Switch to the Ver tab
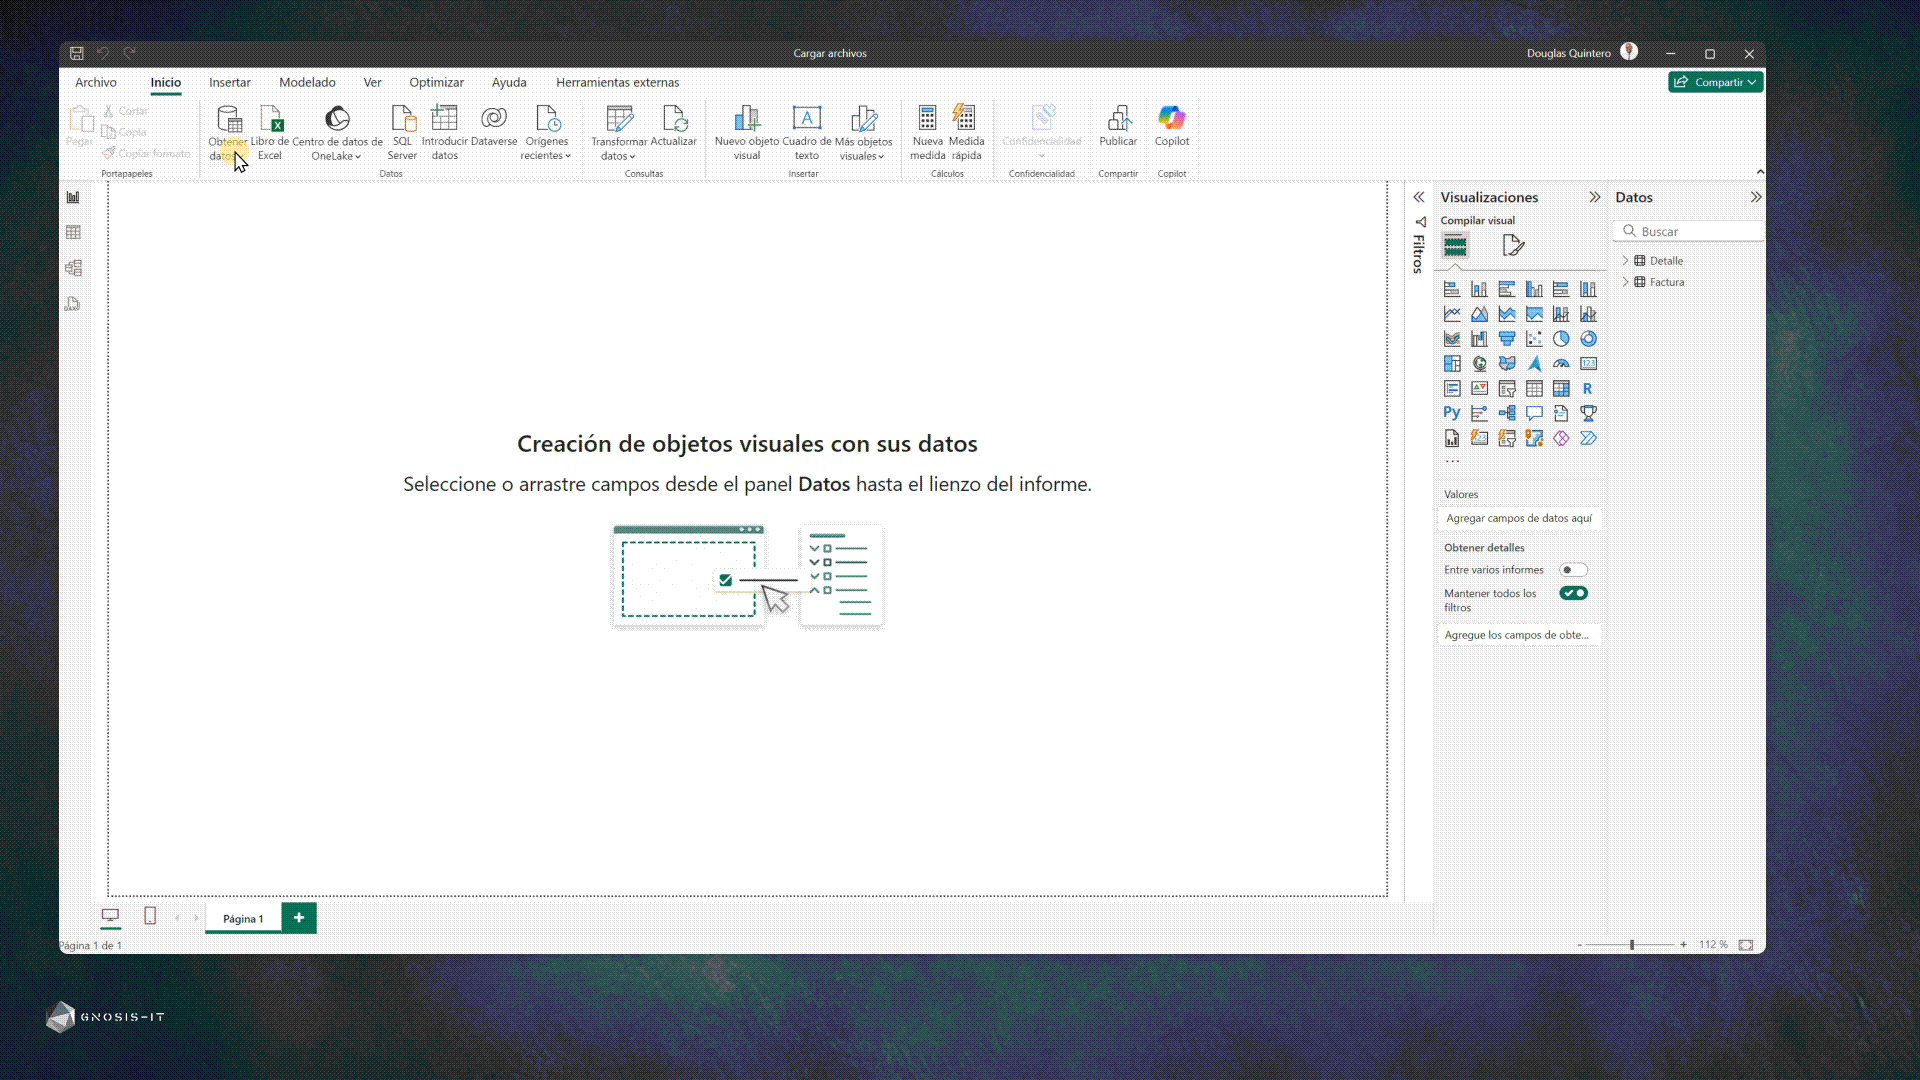This screenshot has height=1080, width=1920. click(x=372, y=82)
